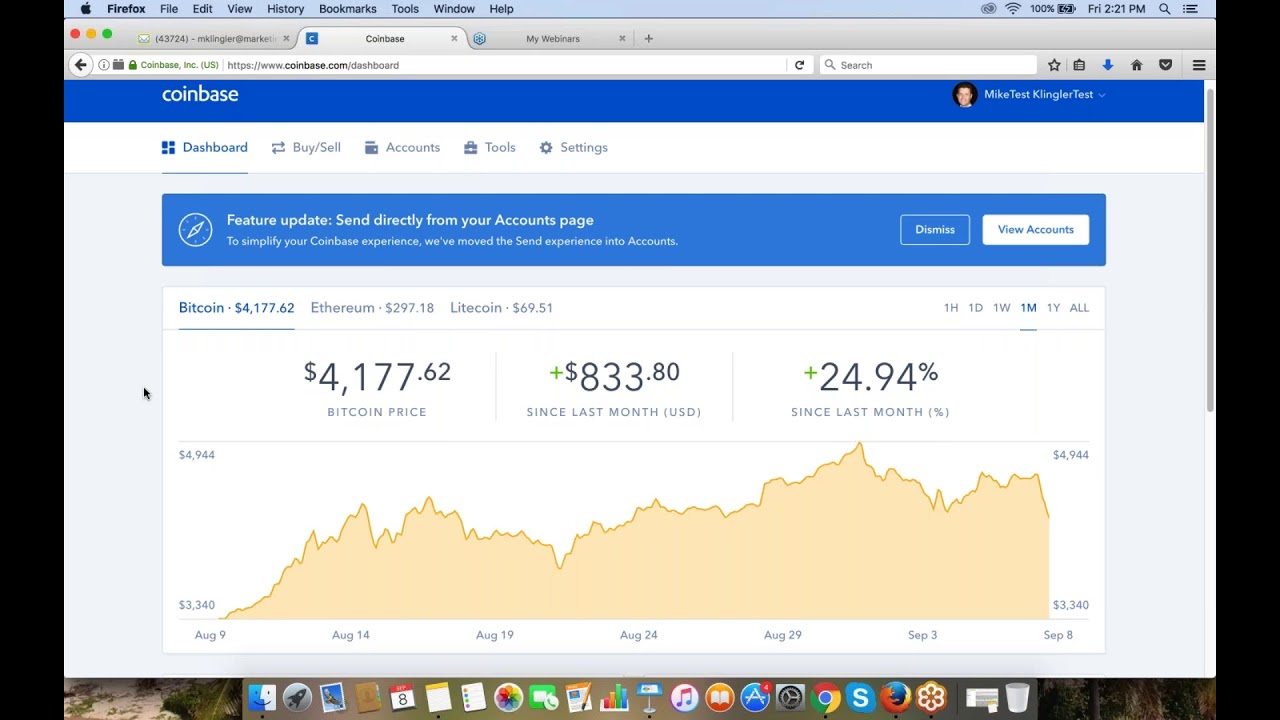Open Finder from the dock
Image resolution: width=1280 pixels, height=720 pixels.
262,697
